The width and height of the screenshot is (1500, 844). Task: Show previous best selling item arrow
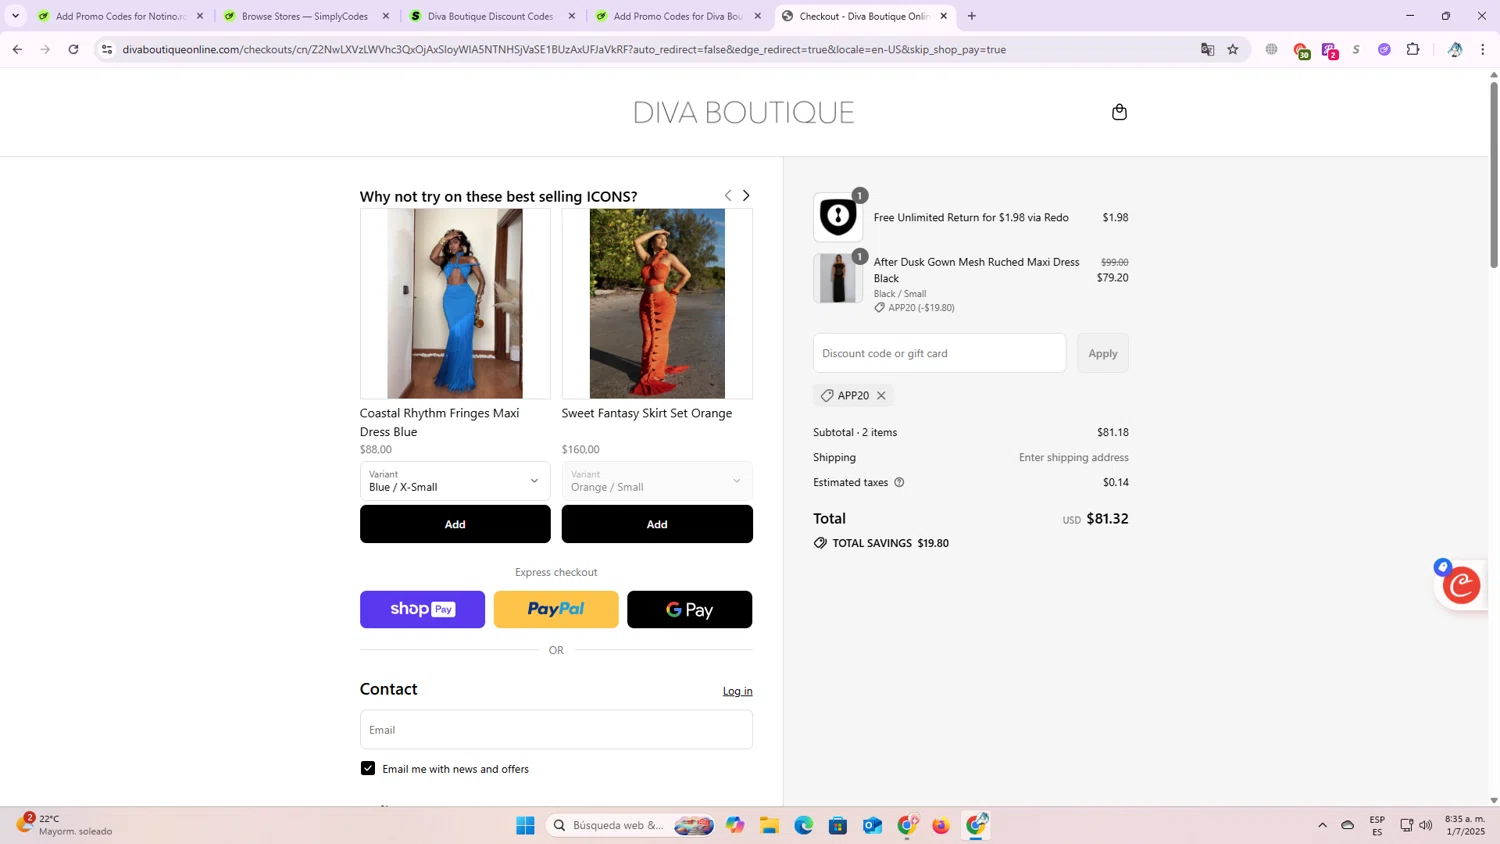point(728,196)
